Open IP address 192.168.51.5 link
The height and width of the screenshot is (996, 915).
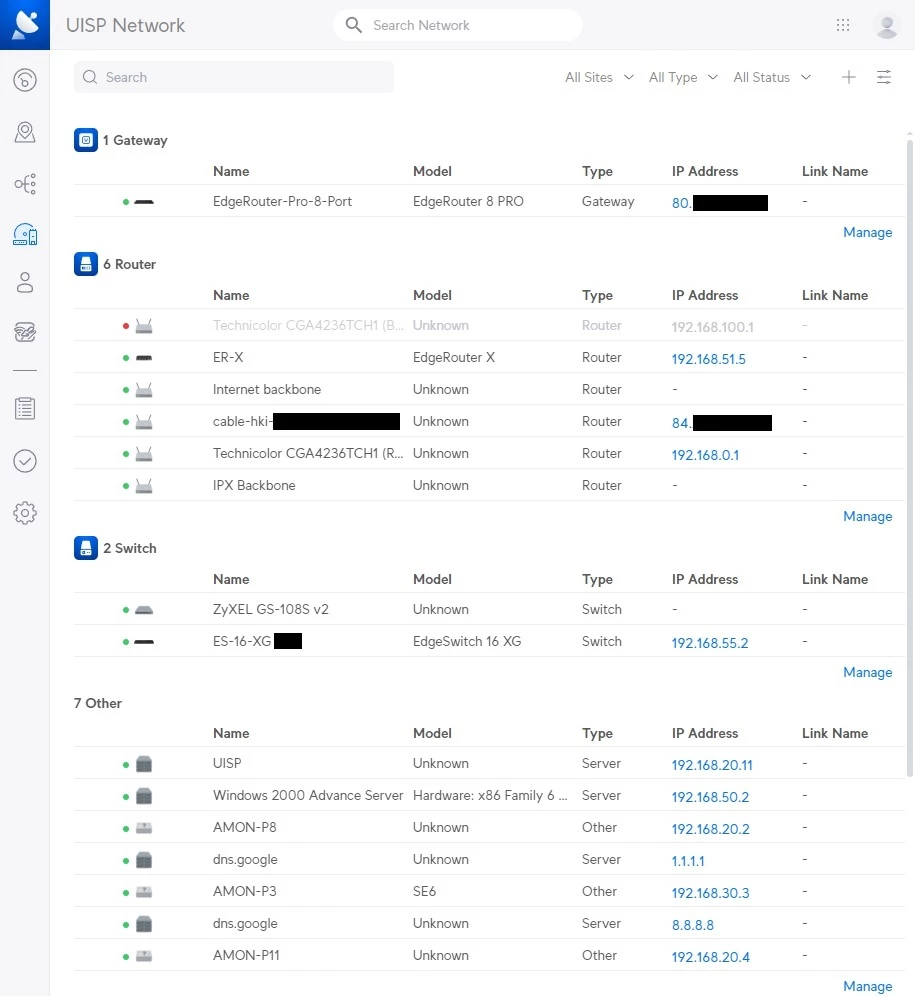click(708, 359)
